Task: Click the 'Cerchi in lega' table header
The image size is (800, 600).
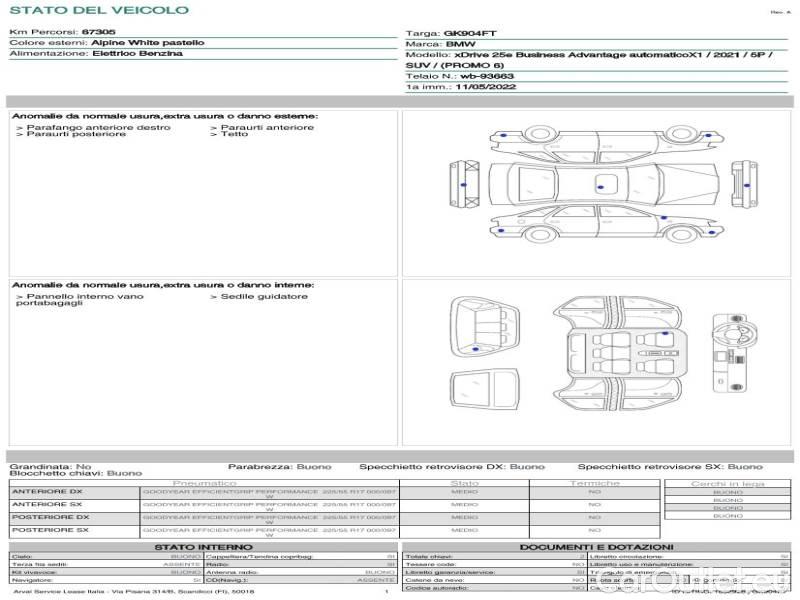Action: tap(728, 484)
